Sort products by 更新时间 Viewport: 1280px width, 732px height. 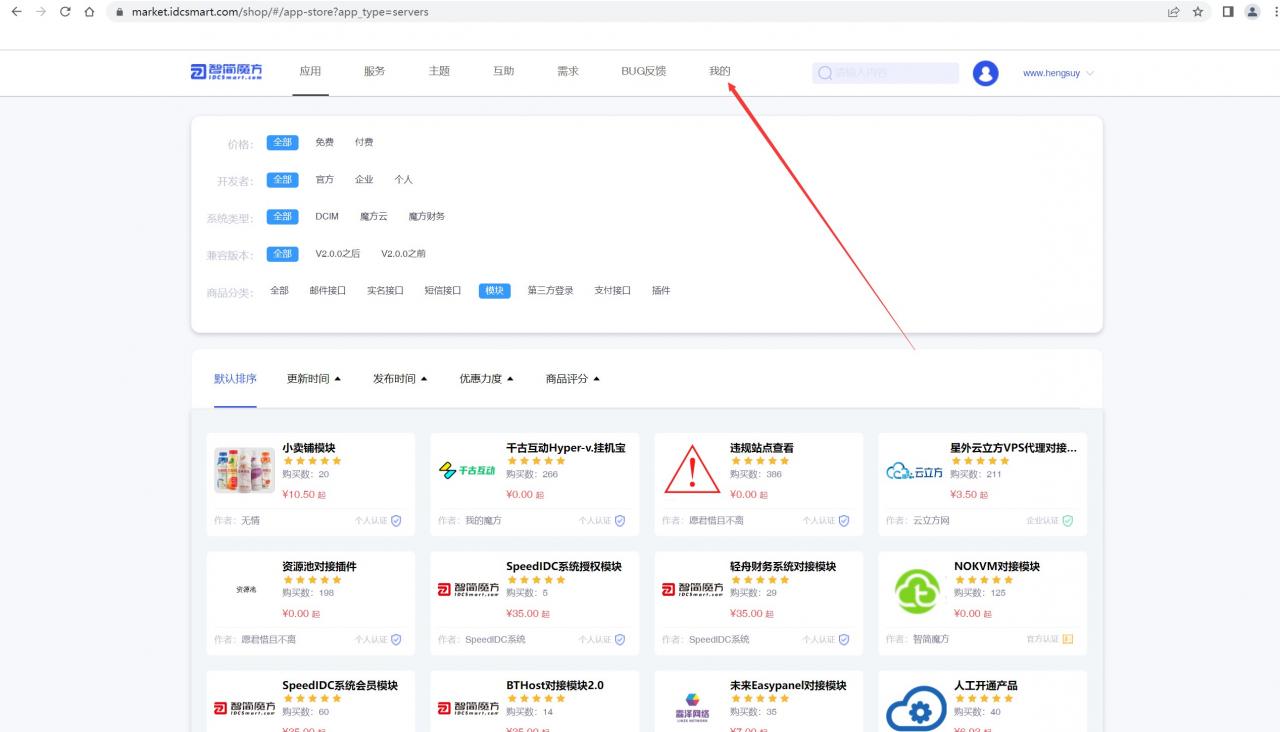[x=313, y=379]
